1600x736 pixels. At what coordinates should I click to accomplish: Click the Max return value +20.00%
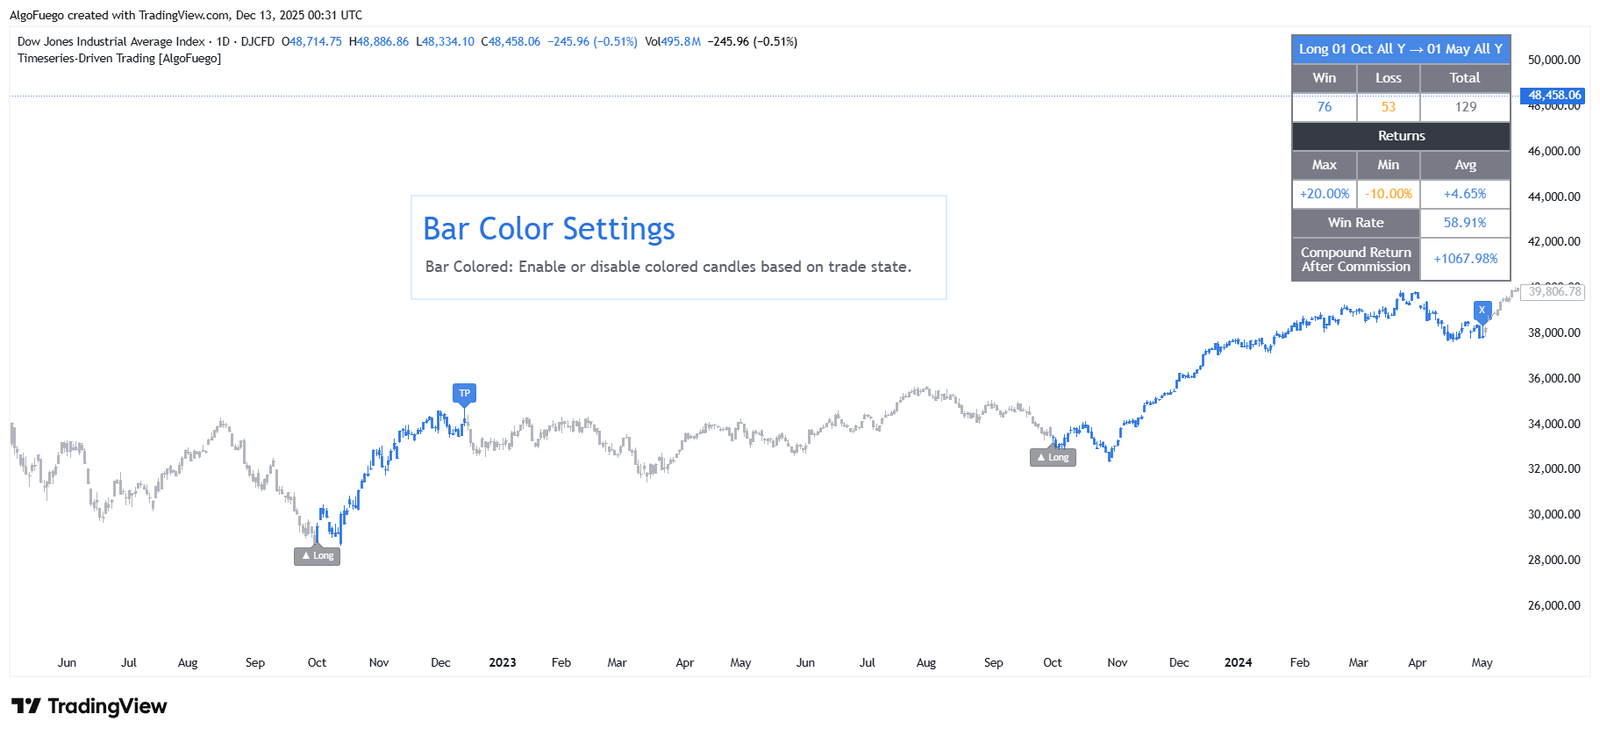pos(1324,194)
